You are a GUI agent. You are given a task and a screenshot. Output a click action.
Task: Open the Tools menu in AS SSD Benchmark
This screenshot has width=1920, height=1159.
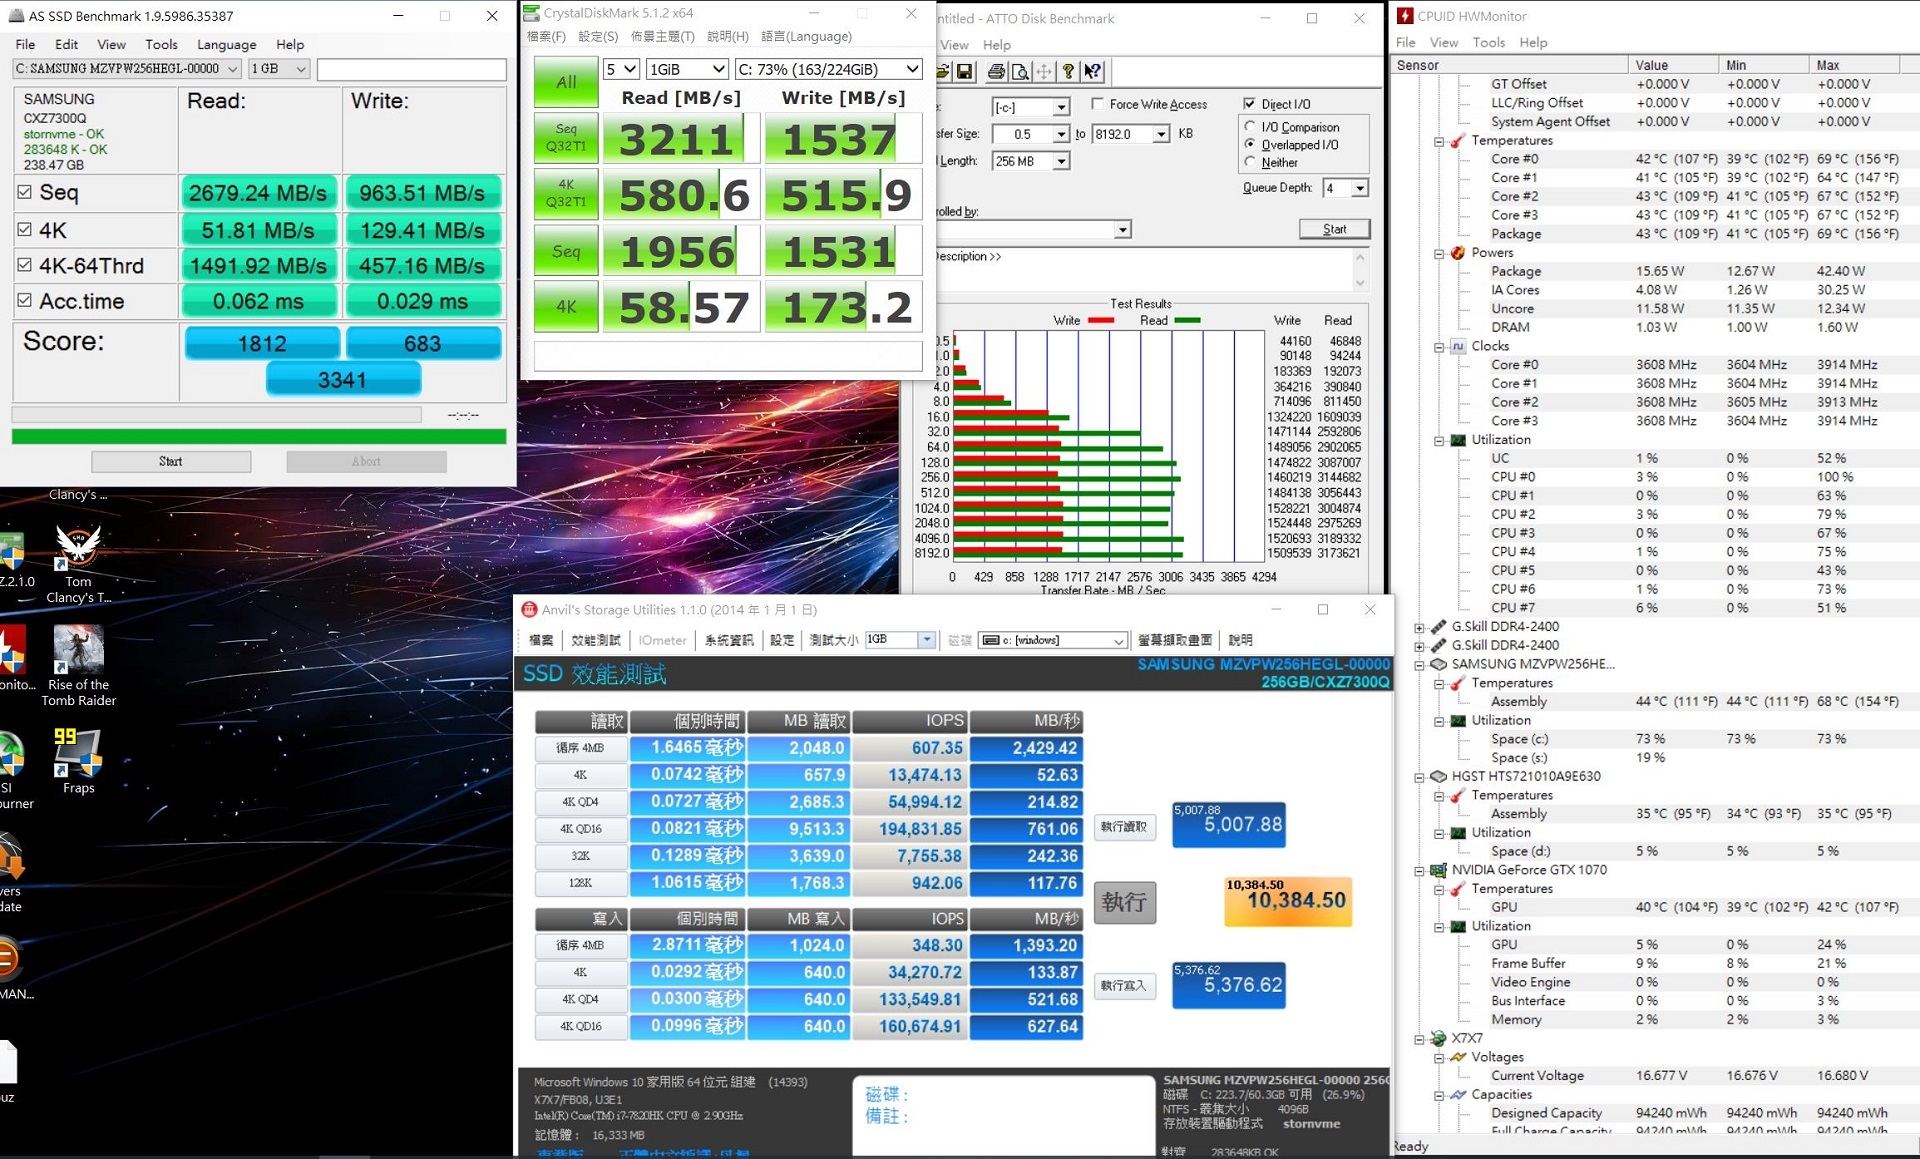coord(161,44)
